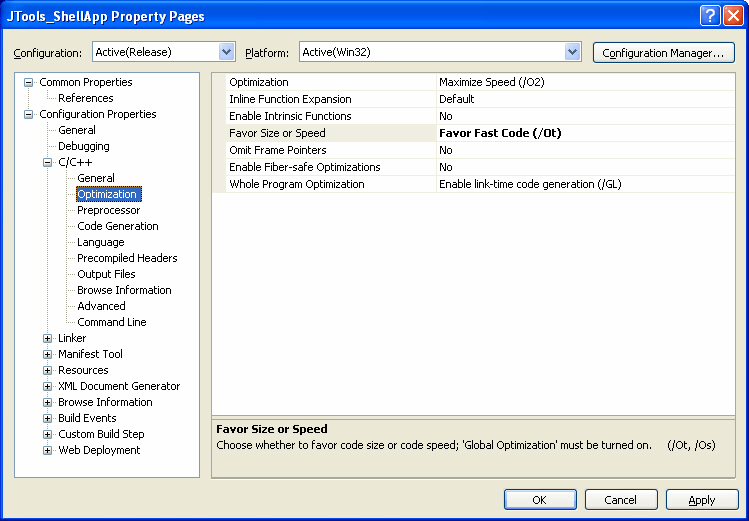Viewport: 749px width, 521px height.
Task: Select the Advanced tree item
Action: tap(101, 306)
